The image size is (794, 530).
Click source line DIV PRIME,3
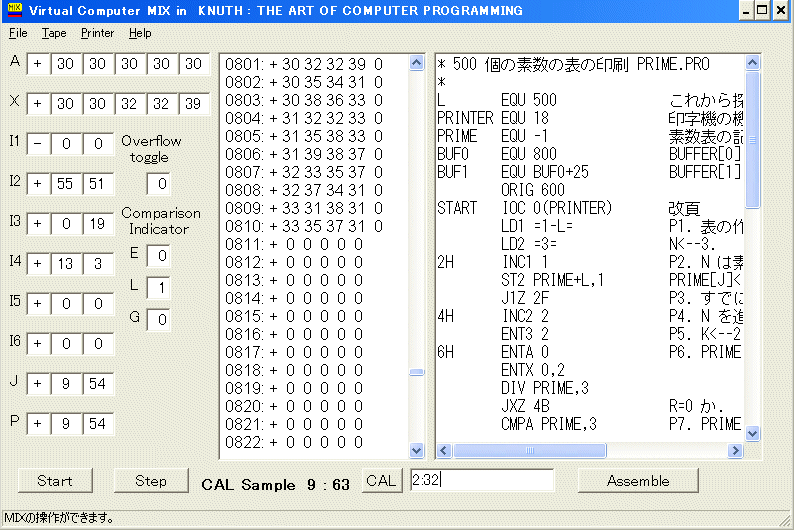click(x=545, y=388)
